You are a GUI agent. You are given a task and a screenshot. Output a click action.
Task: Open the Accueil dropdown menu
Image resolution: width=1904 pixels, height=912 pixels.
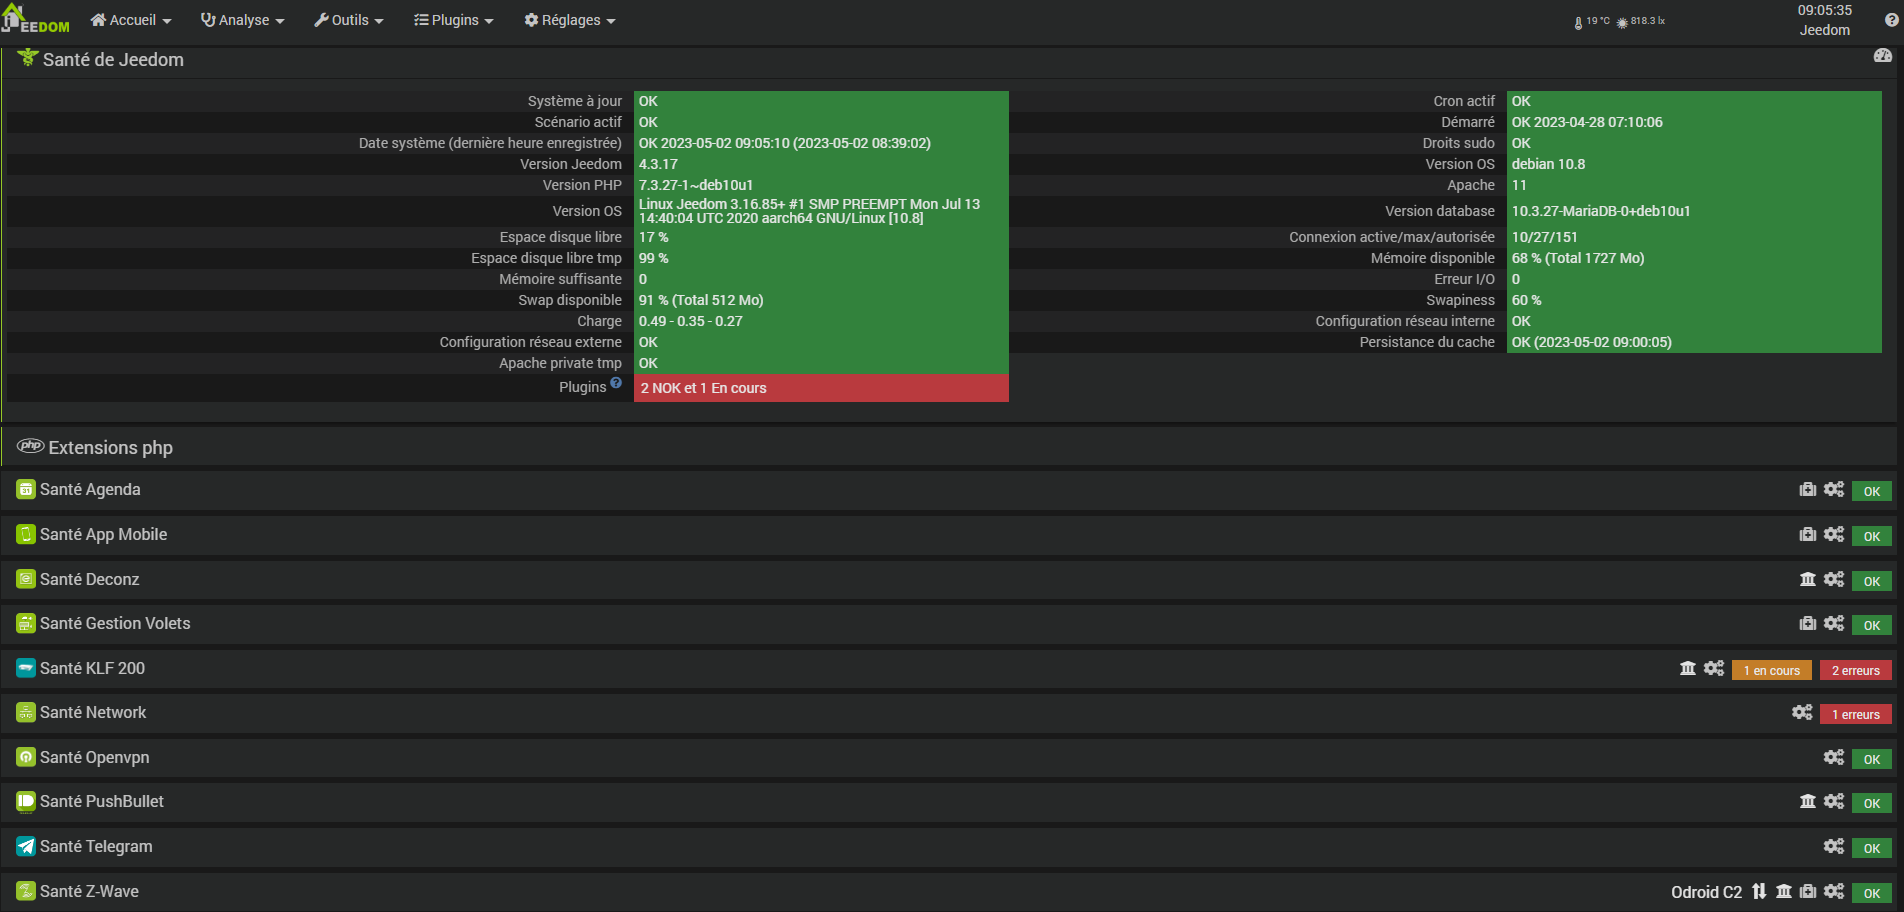[x=131, y=20]
